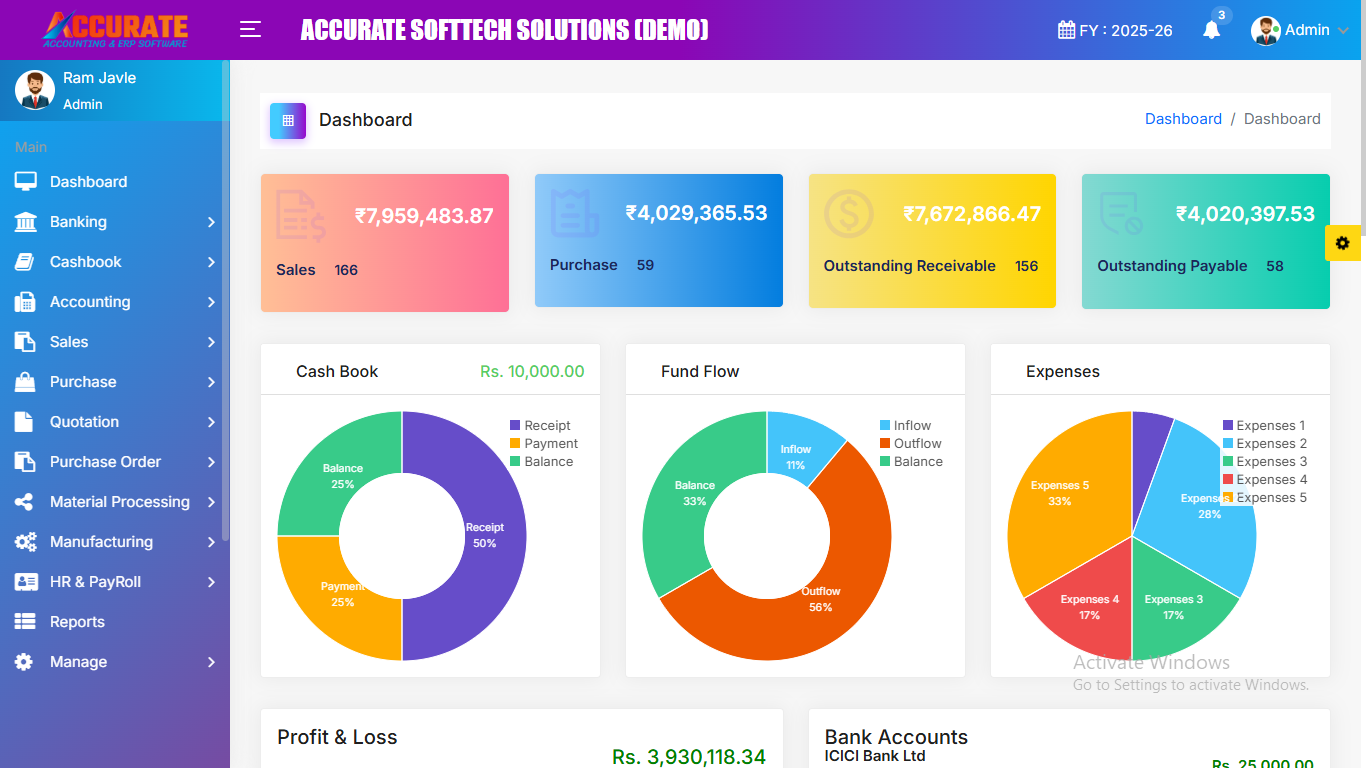The height and width of the screenshot is (768, 1366).
Task: Click the Banking building icon in sidebar
Action: (x=25, y=222)
